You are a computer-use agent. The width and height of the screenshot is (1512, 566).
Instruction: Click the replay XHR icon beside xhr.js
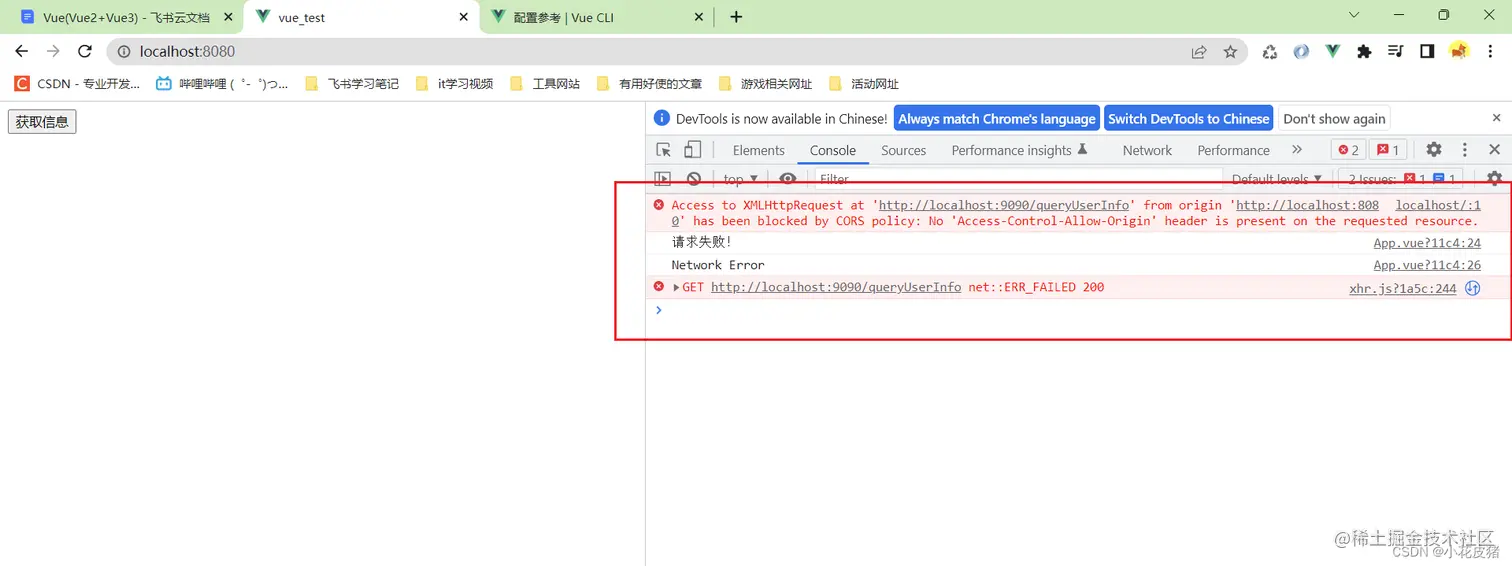(1472, 288)
